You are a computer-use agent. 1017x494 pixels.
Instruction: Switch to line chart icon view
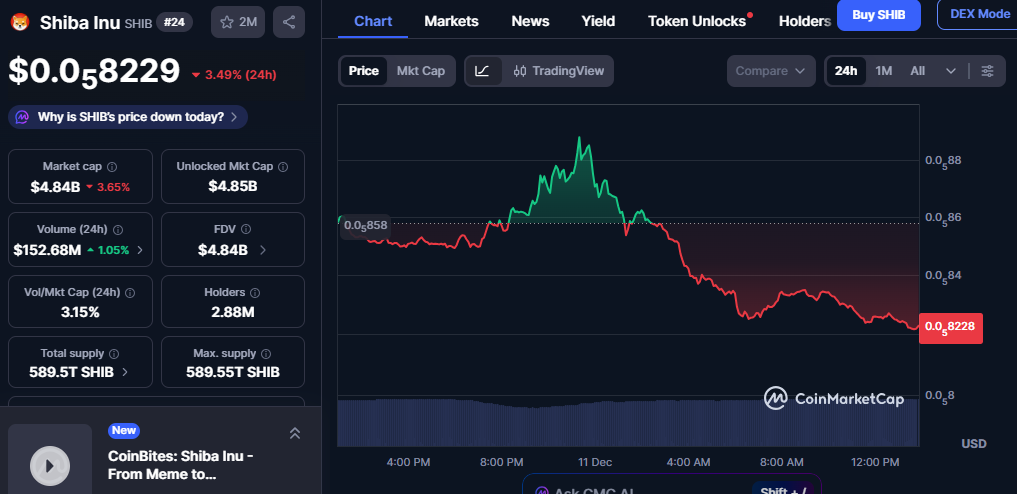pos(482,71)
